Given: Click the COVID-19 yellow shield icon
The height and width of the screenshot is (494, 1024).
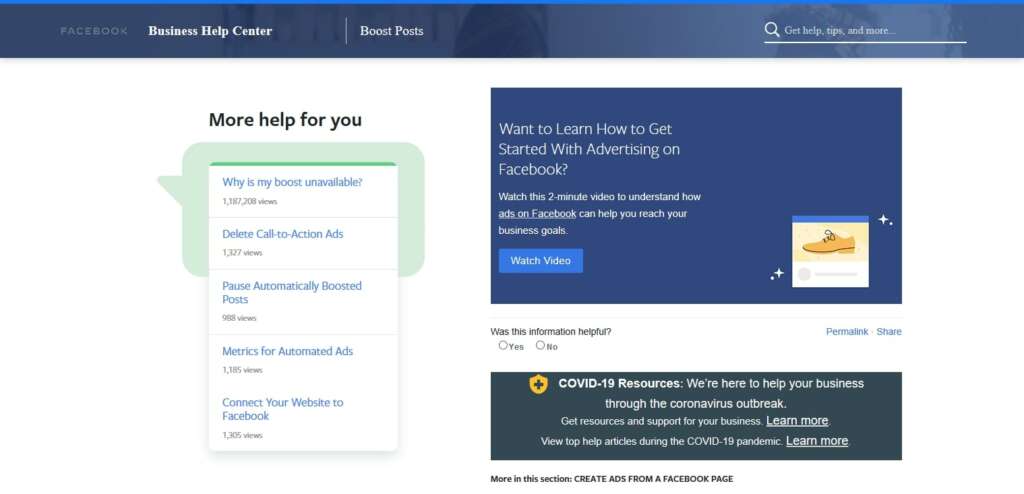Looking at the screenshot, I should point(538,384).
